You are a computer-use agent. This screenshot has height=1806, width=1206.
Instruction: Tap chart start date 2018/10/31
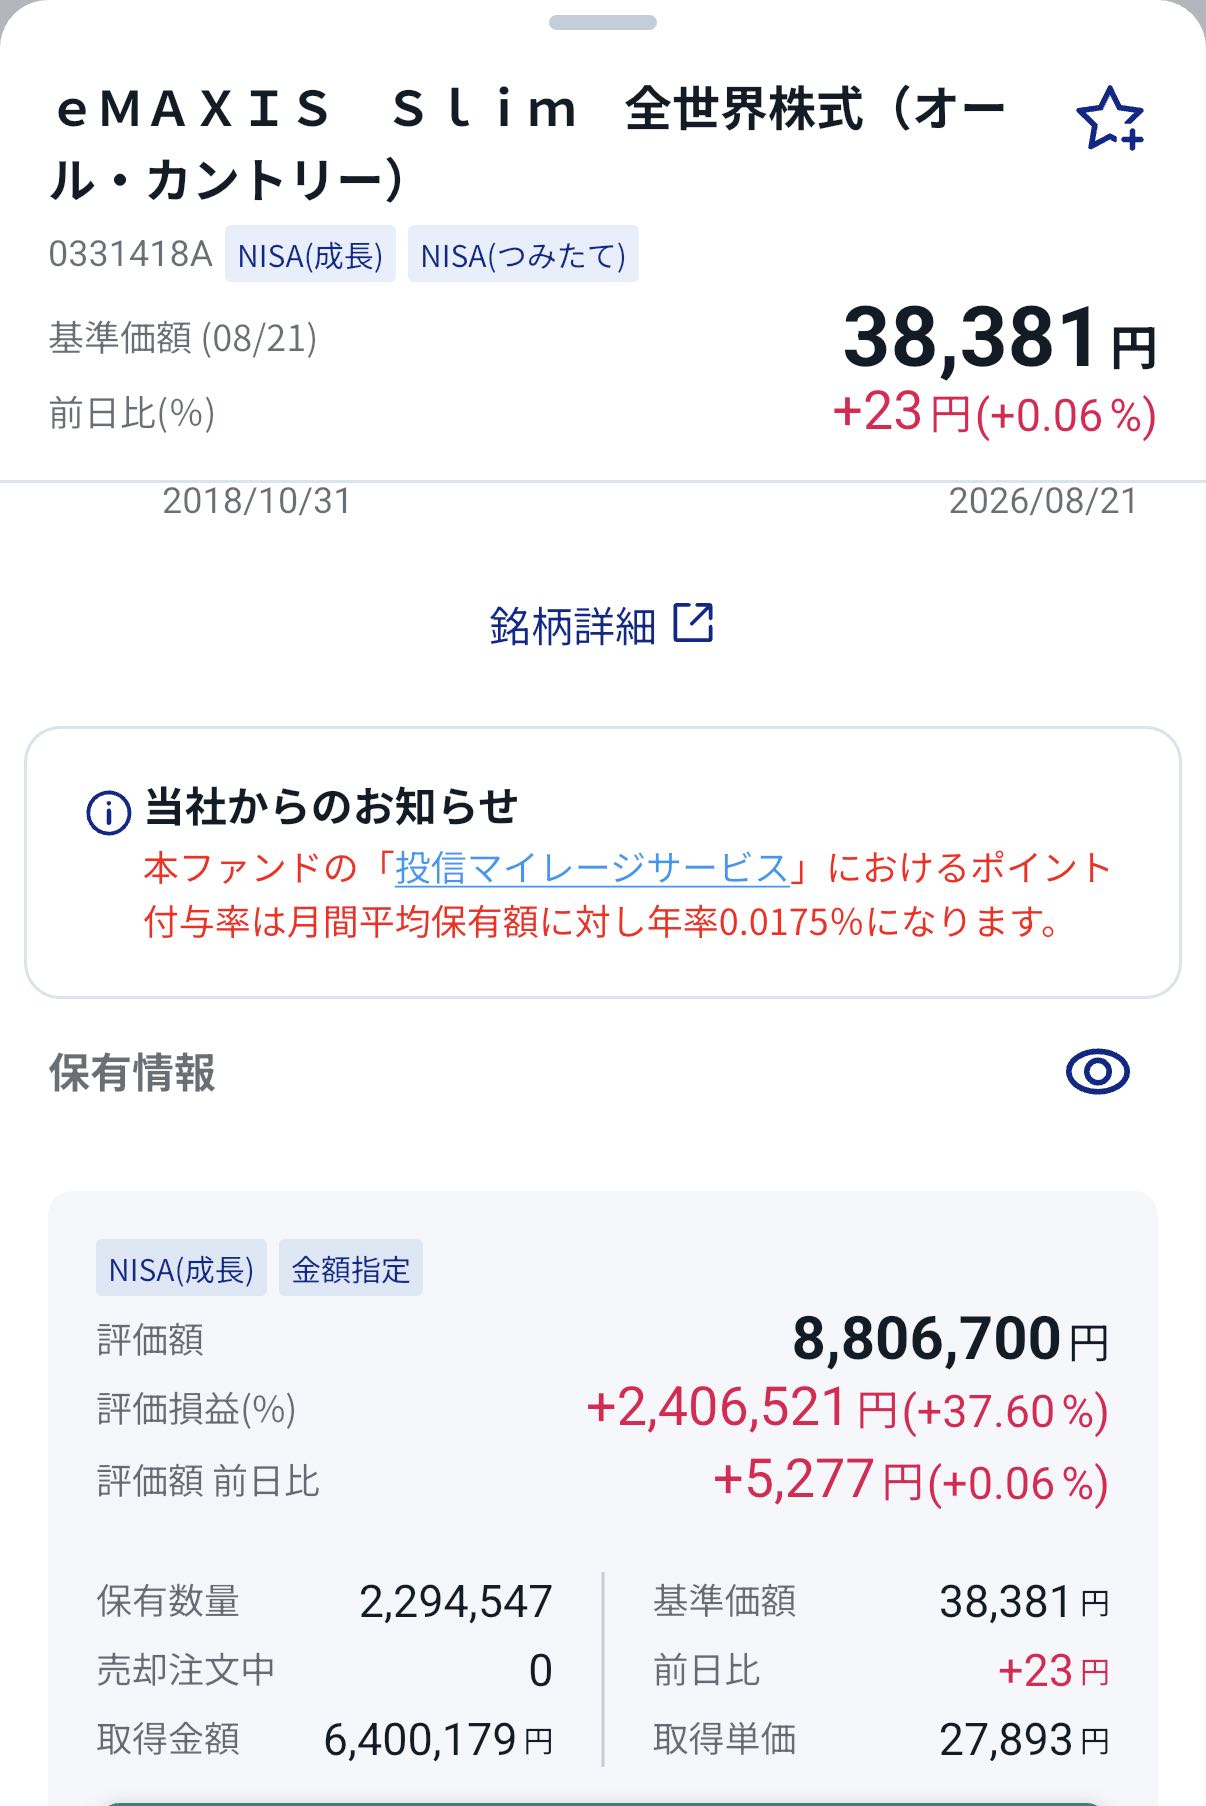click(x=257, y=501)
